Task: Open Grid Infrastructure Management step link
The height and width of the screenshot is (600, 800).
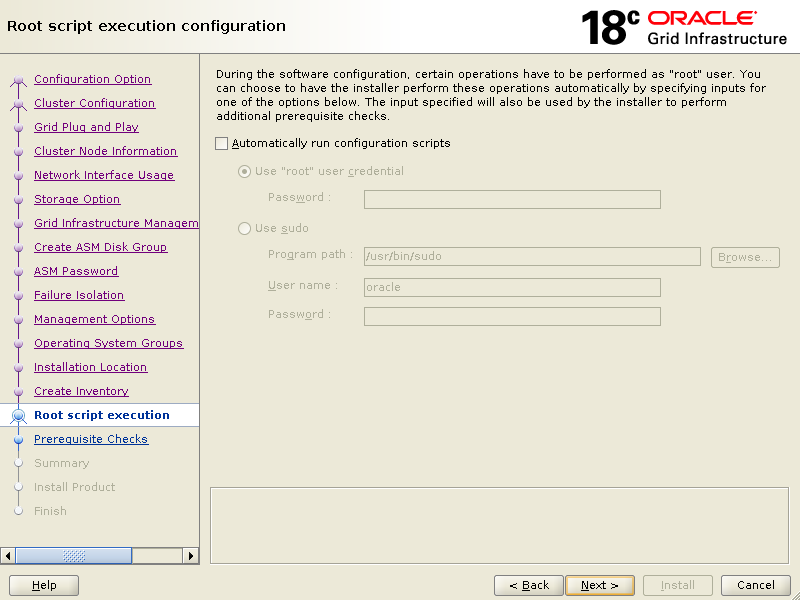Action: point(116,223)
